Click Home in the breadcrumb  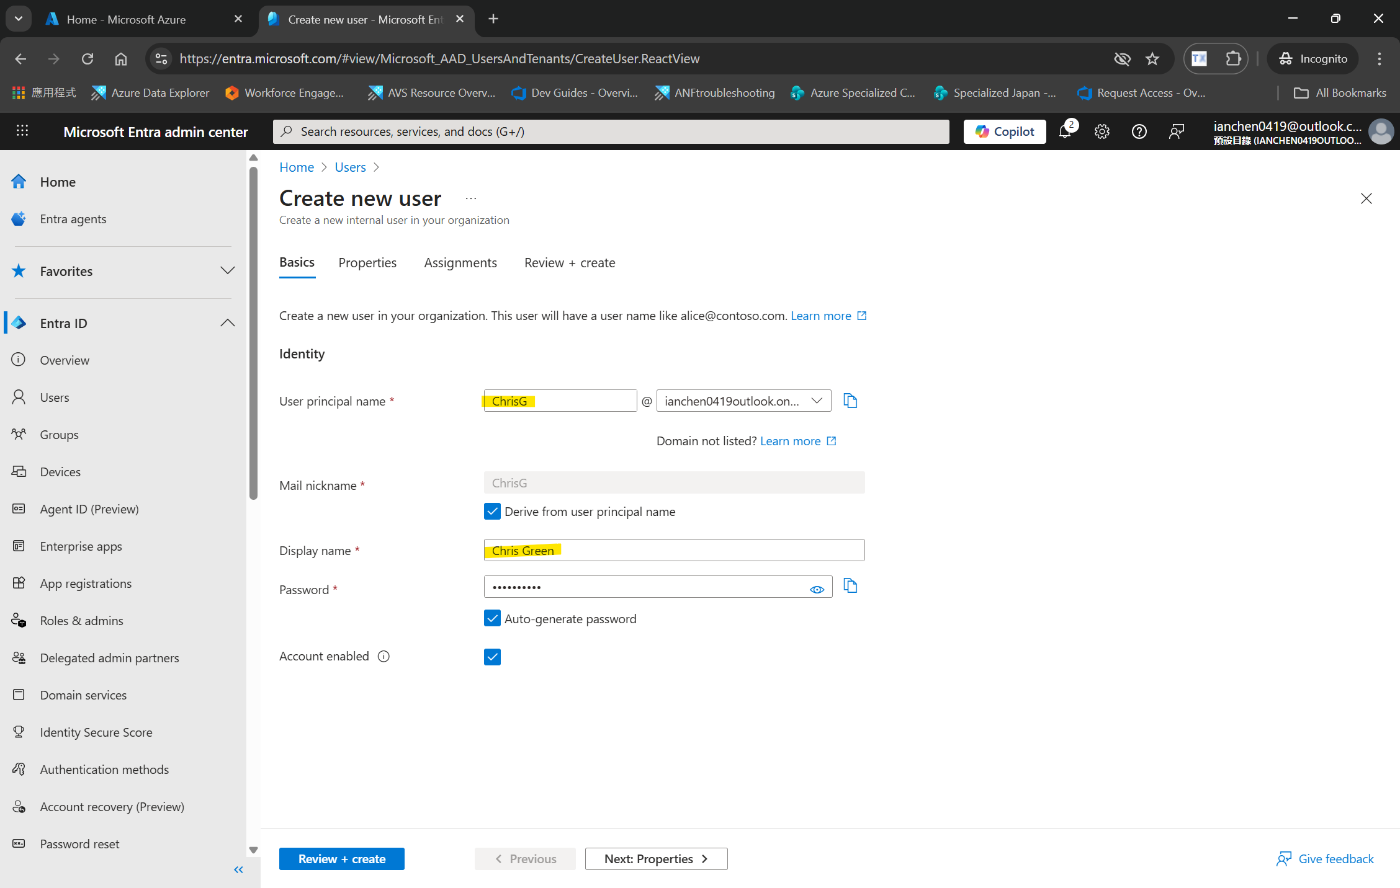[297, 167]
